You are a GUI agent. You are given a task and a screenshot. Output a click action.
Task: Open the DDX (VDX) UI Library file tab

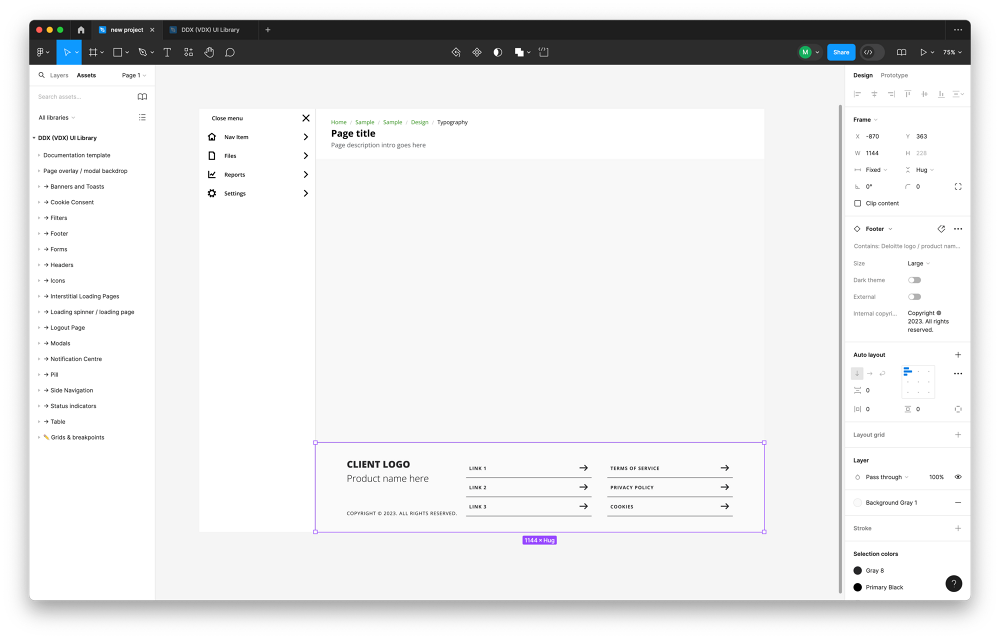[210, 30]
